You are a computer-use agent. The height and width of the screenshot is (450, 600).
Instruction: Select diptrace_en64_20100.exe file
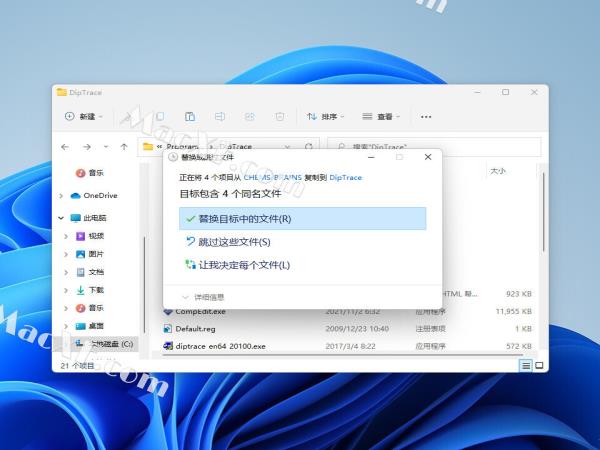220,346
